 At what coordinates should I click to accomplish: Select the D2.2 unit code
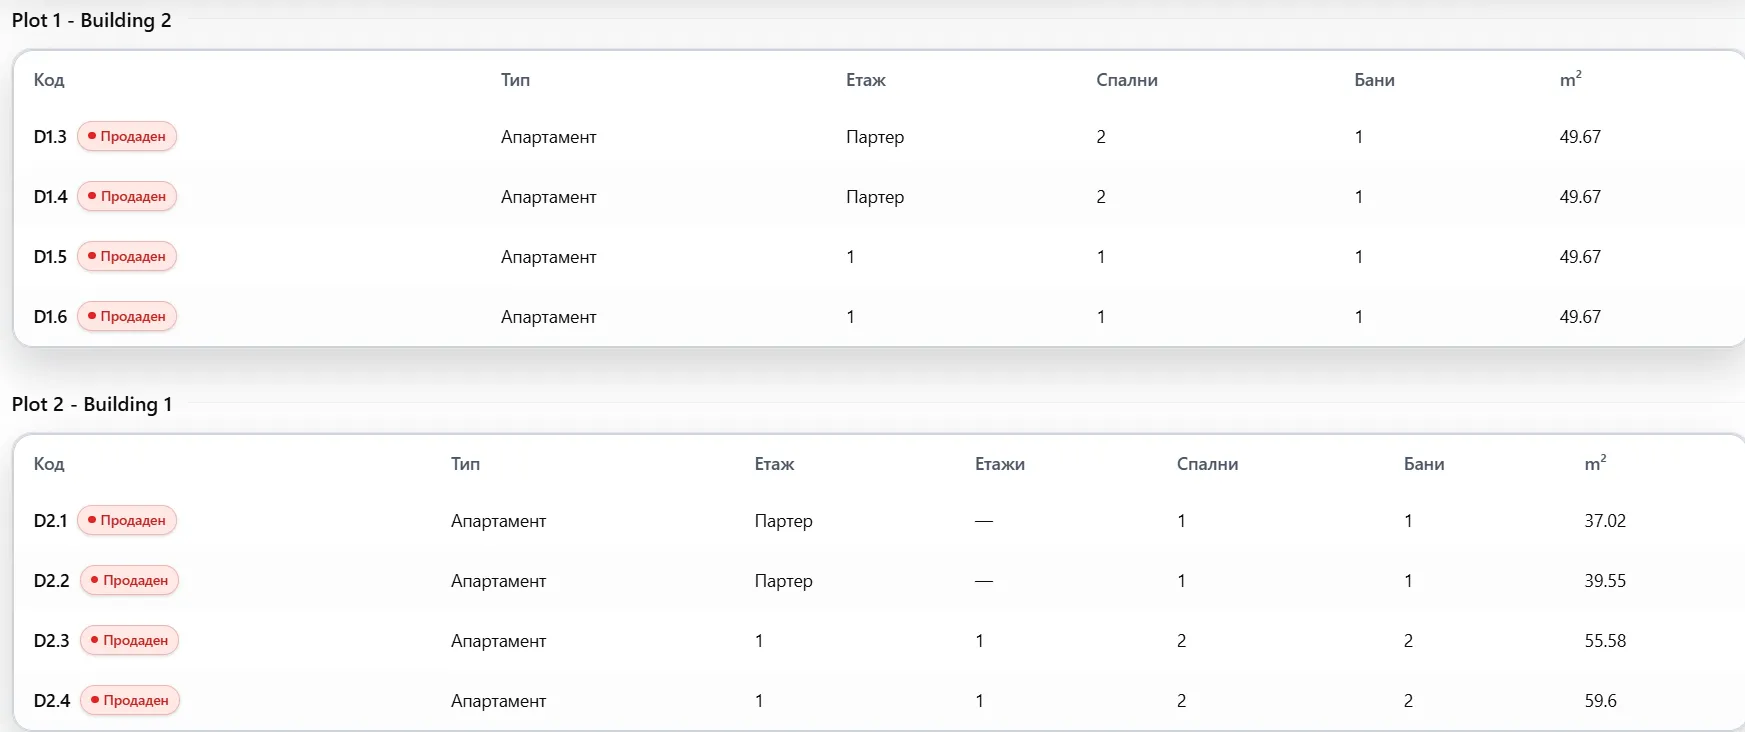[x=51, y=580]
